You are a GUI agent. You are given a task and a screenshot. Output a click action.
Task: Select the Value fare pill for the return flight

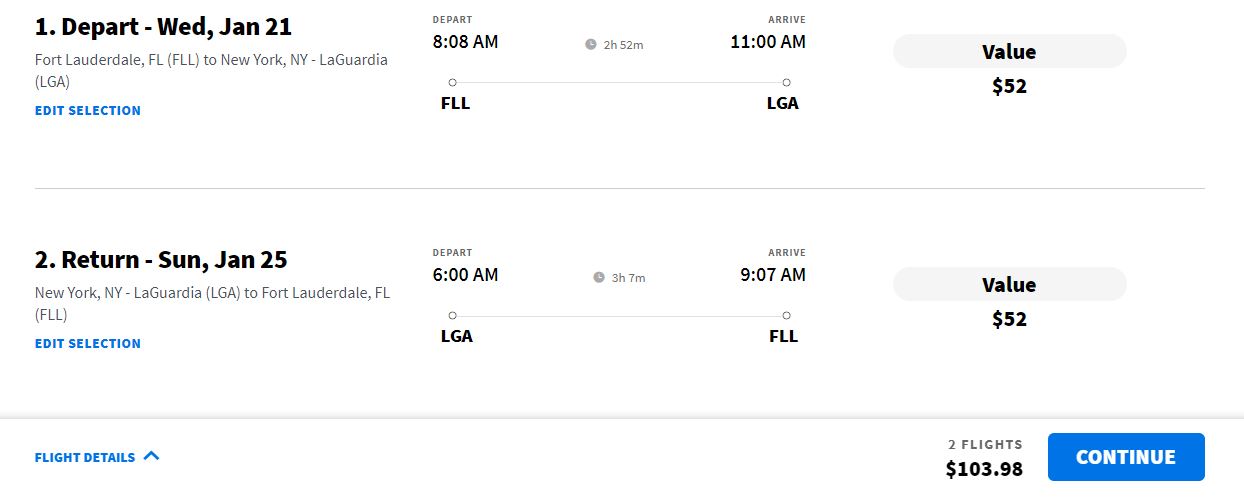(1009, 285)
